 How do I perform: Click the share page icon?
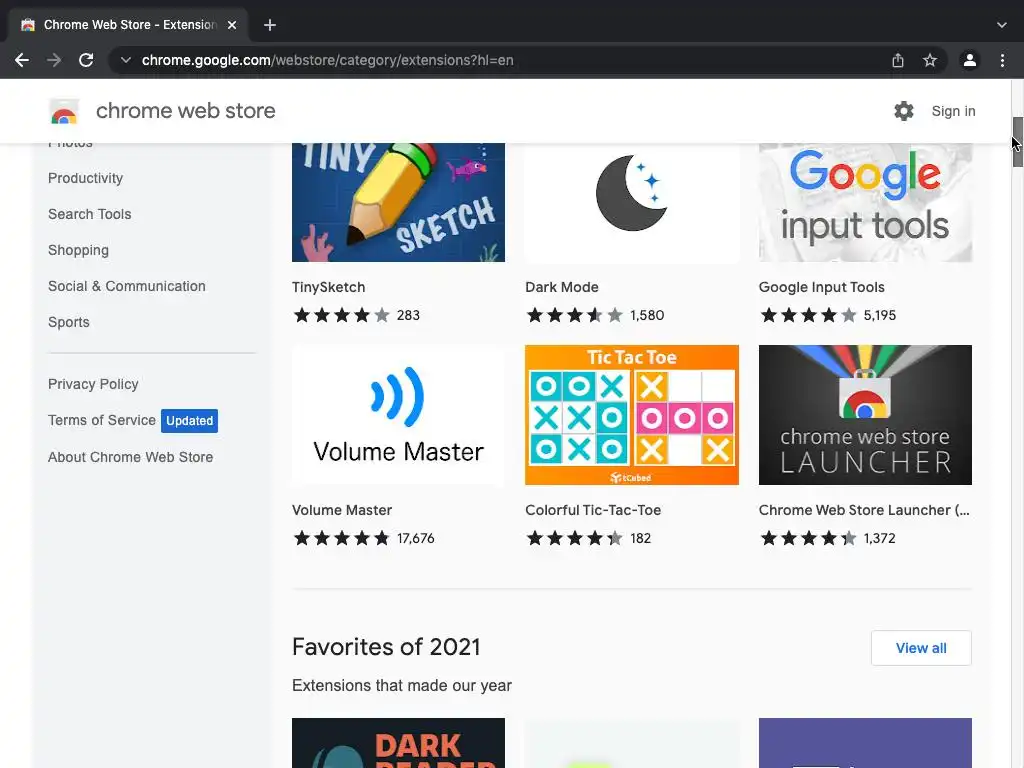(x=898, y=60)
